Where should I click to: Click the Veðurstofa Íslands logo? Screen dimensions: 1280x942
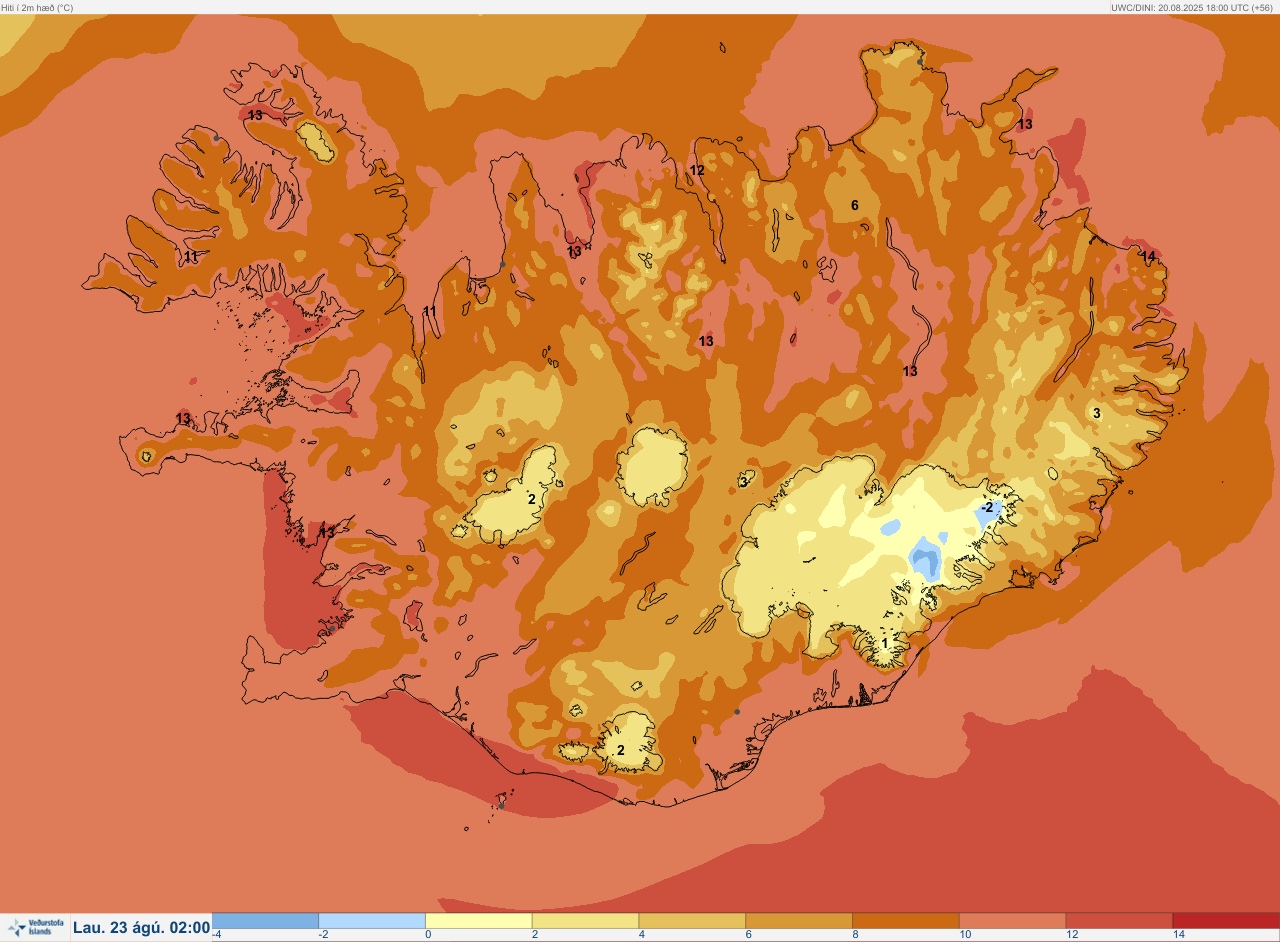[x=34, y=927]
